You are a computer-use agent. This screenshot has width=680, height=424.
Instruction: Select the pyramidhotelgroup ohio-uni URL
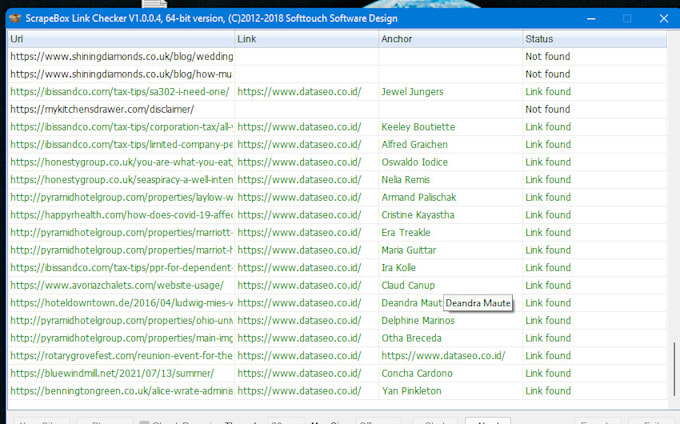(121, 320)
